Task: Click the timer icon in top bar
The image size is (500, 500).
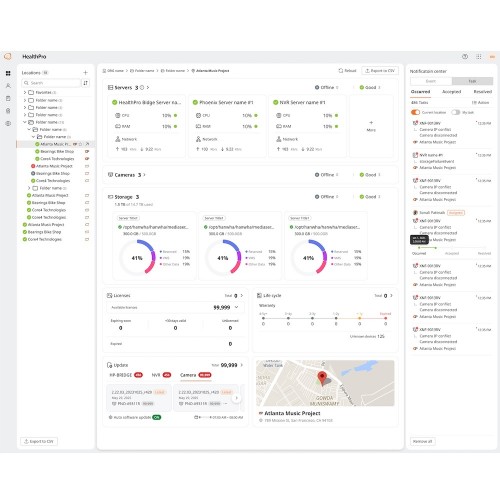Action: pyautogui.click(x=465, y=56)
